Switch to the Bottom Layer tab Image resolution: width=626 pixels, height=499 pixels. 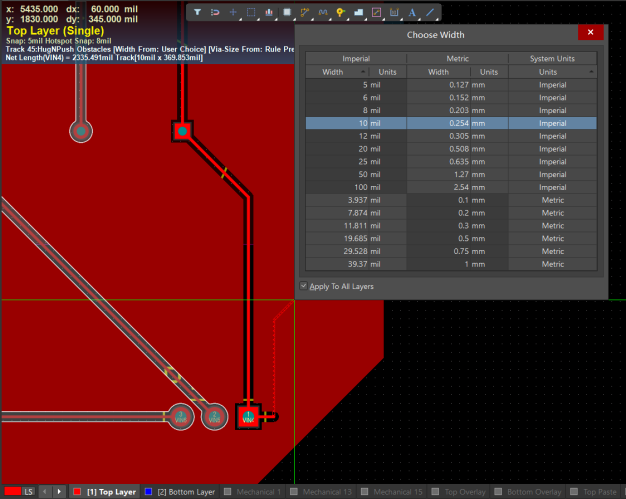coord(180,492)
